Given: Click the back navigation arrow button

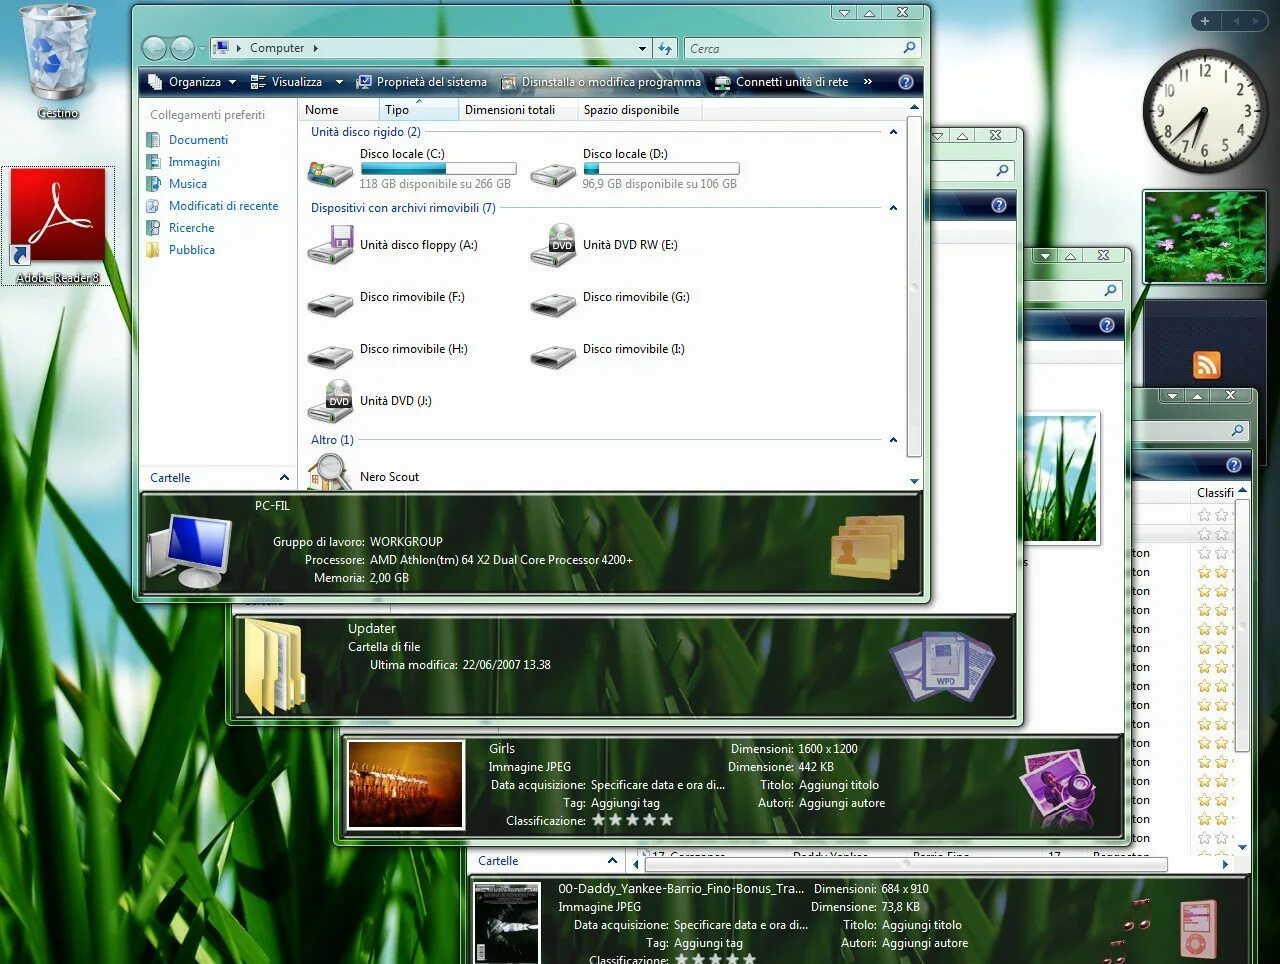Looking at the screenshot, I should pos(153,48).
